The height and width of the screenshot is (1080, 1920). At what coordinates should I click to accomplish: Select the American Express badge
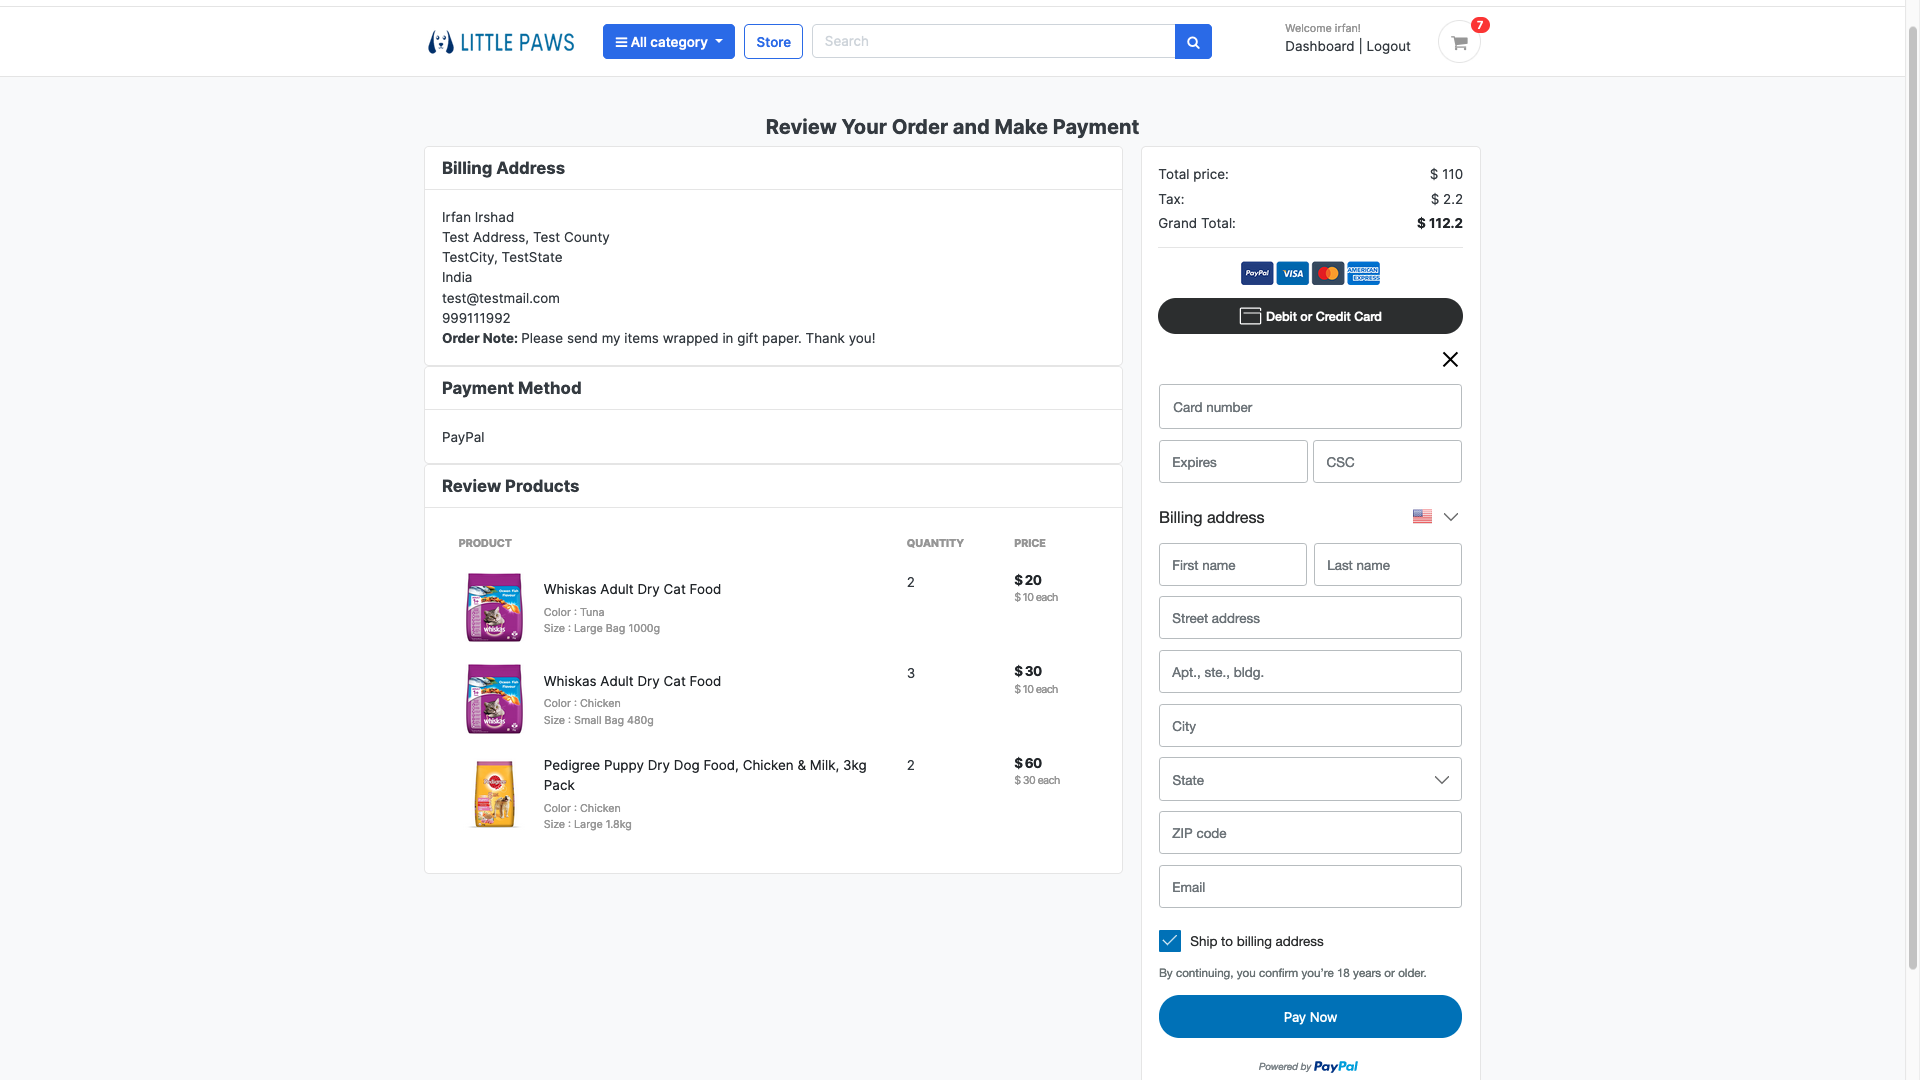(x=1363, y=273)
